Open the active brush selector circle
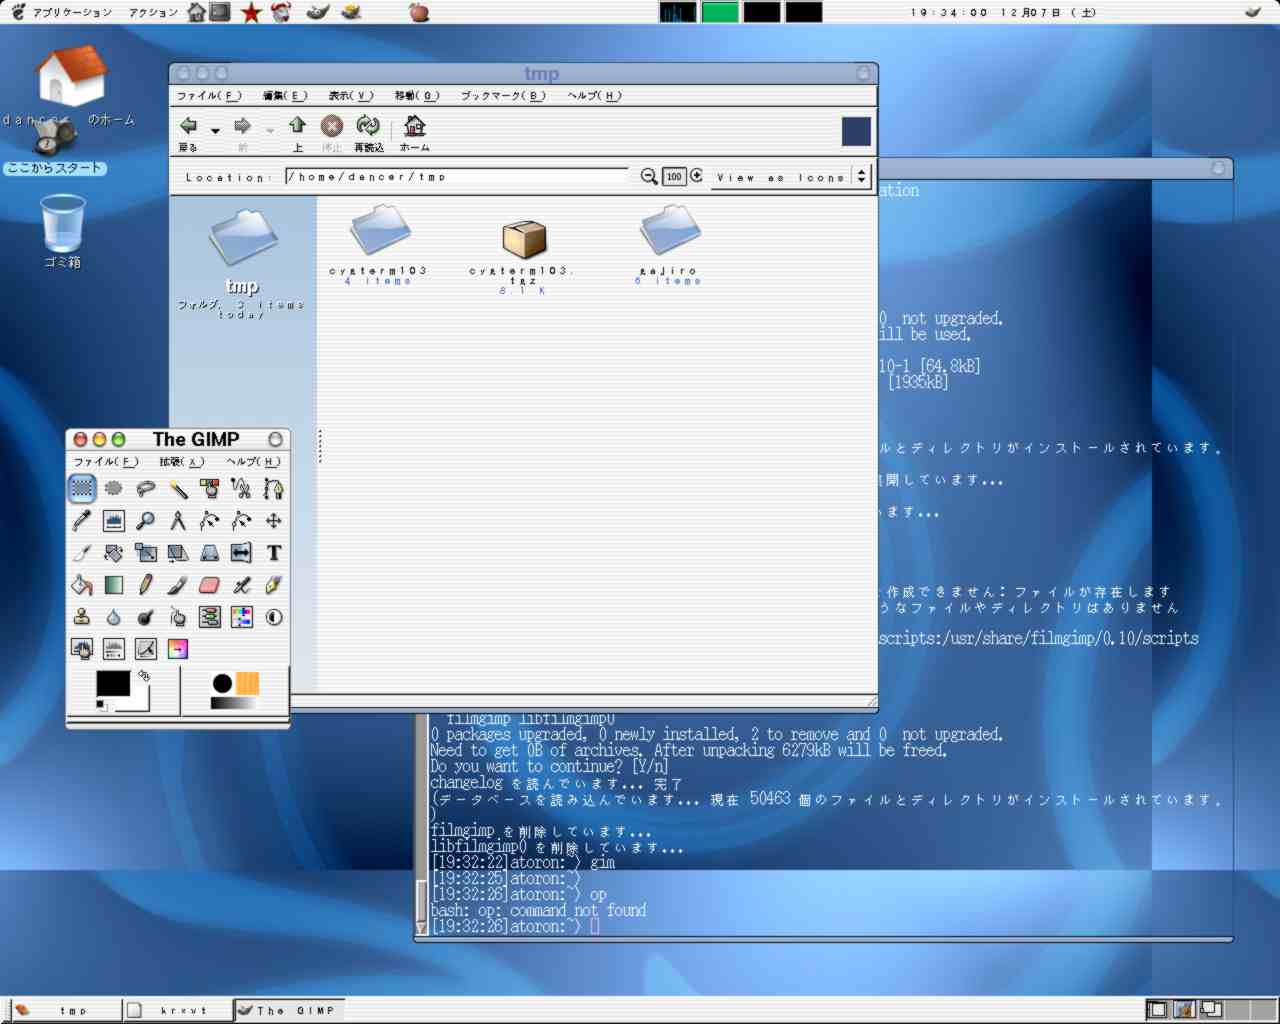 222,683
